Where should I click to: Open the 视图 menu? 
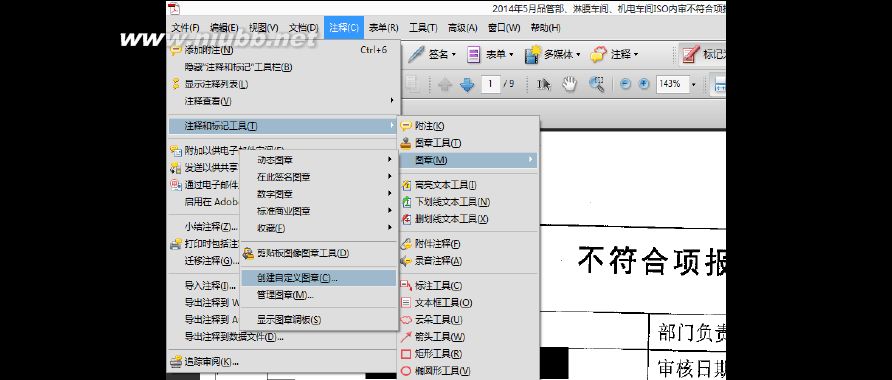(x=263, y=27)
